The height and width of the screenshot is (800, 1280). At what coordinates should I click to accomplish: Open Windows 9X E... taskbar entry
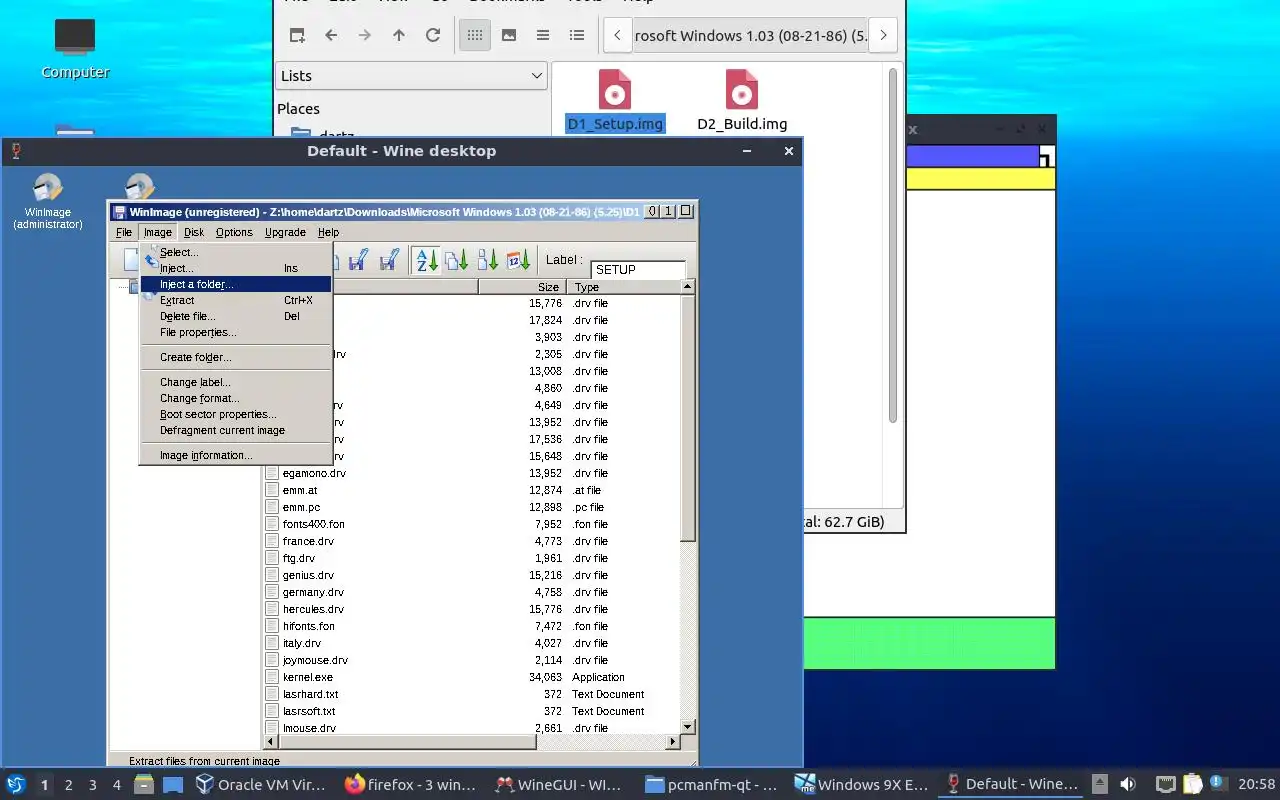[861, 785]
